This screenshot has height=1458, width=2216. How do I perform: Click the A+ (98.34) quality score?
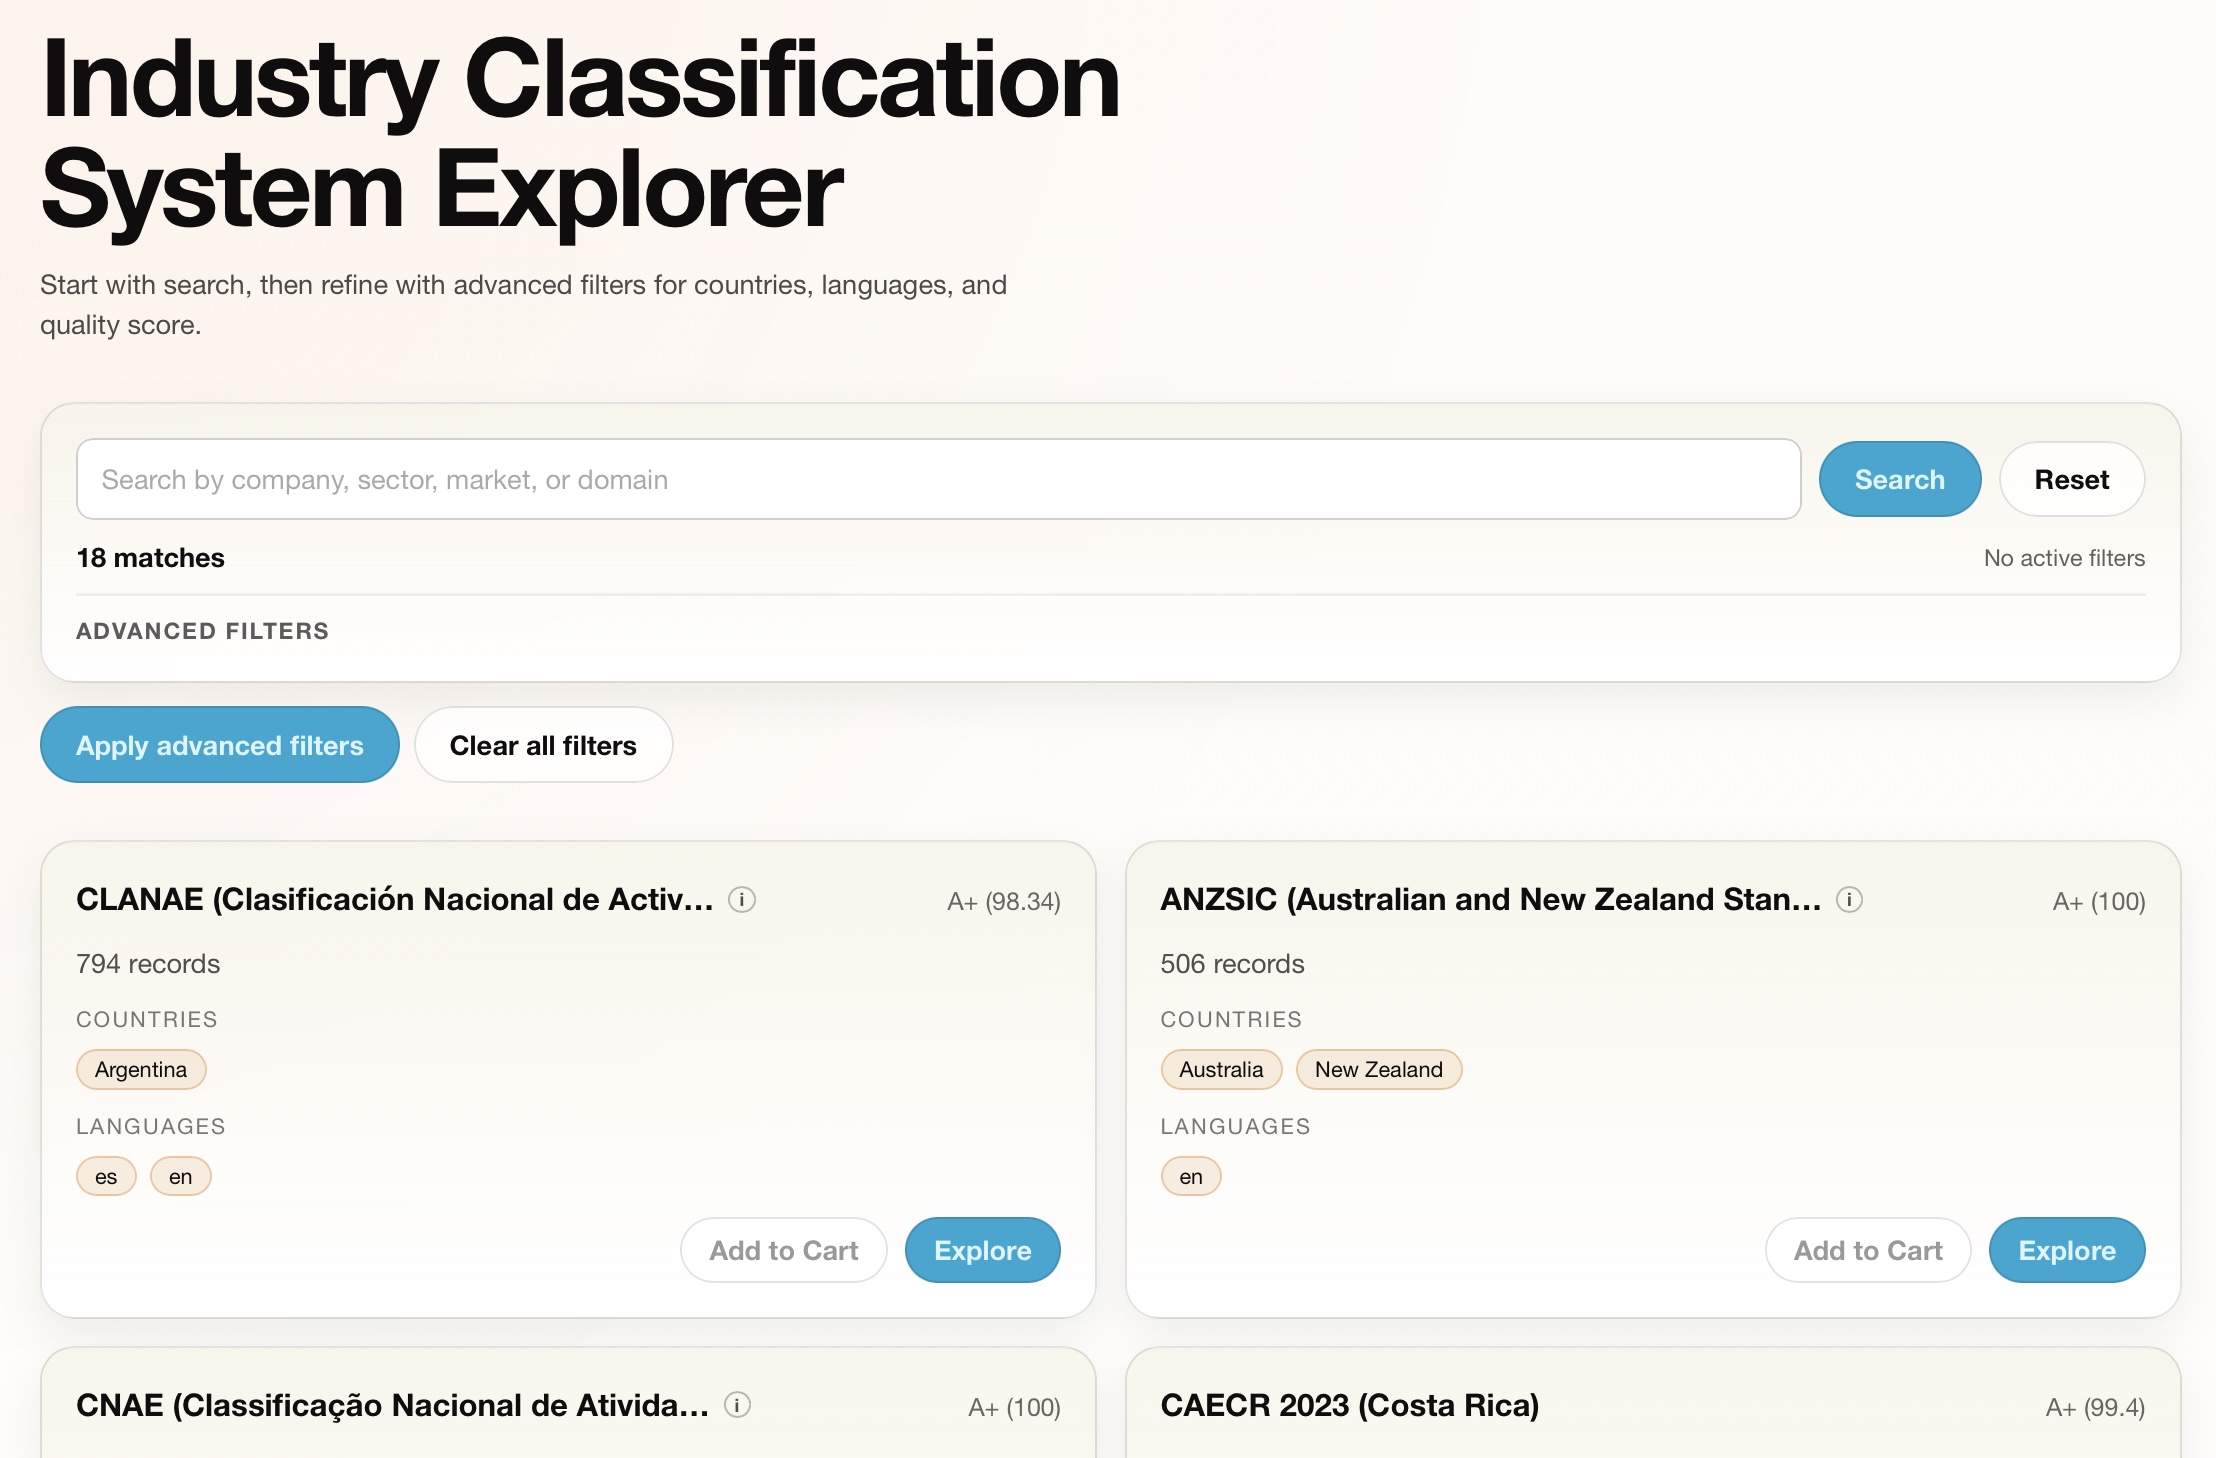(1004, 901)
